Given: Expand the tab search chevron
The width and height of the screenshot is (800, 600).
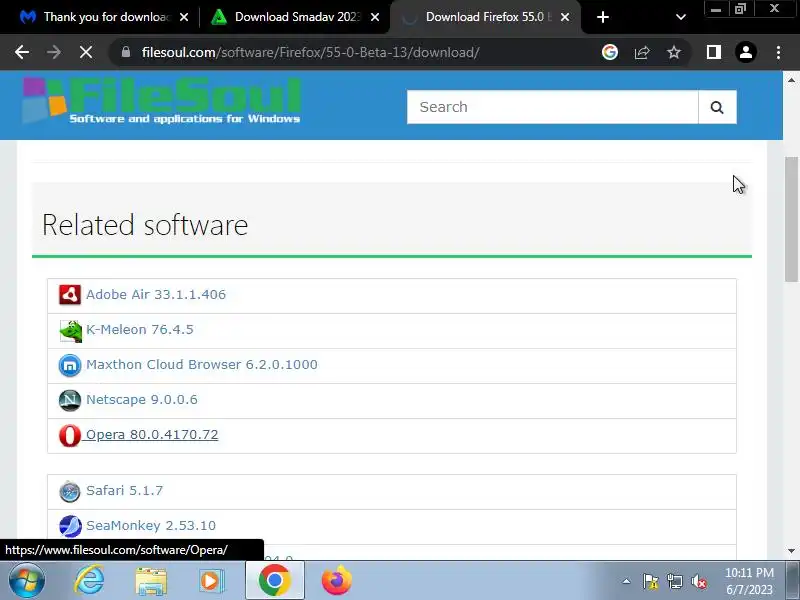Looking at the screenshot, I should point(681,17).
